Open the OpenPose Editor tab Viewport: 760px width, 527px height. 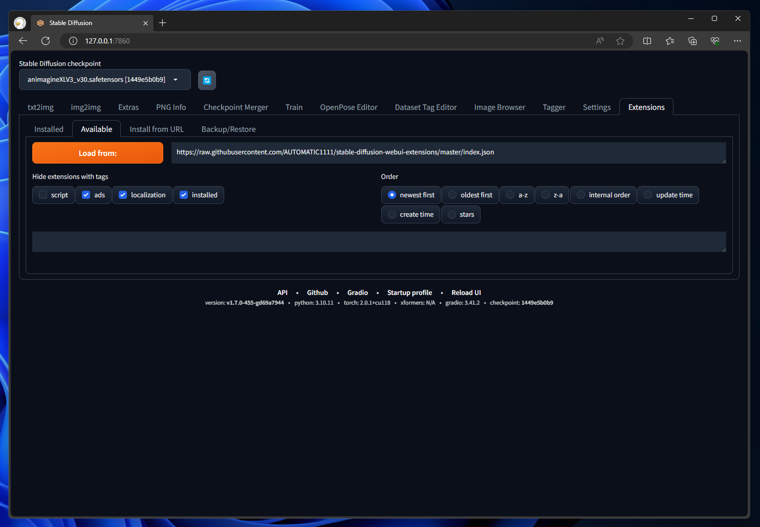coord(348,107)
